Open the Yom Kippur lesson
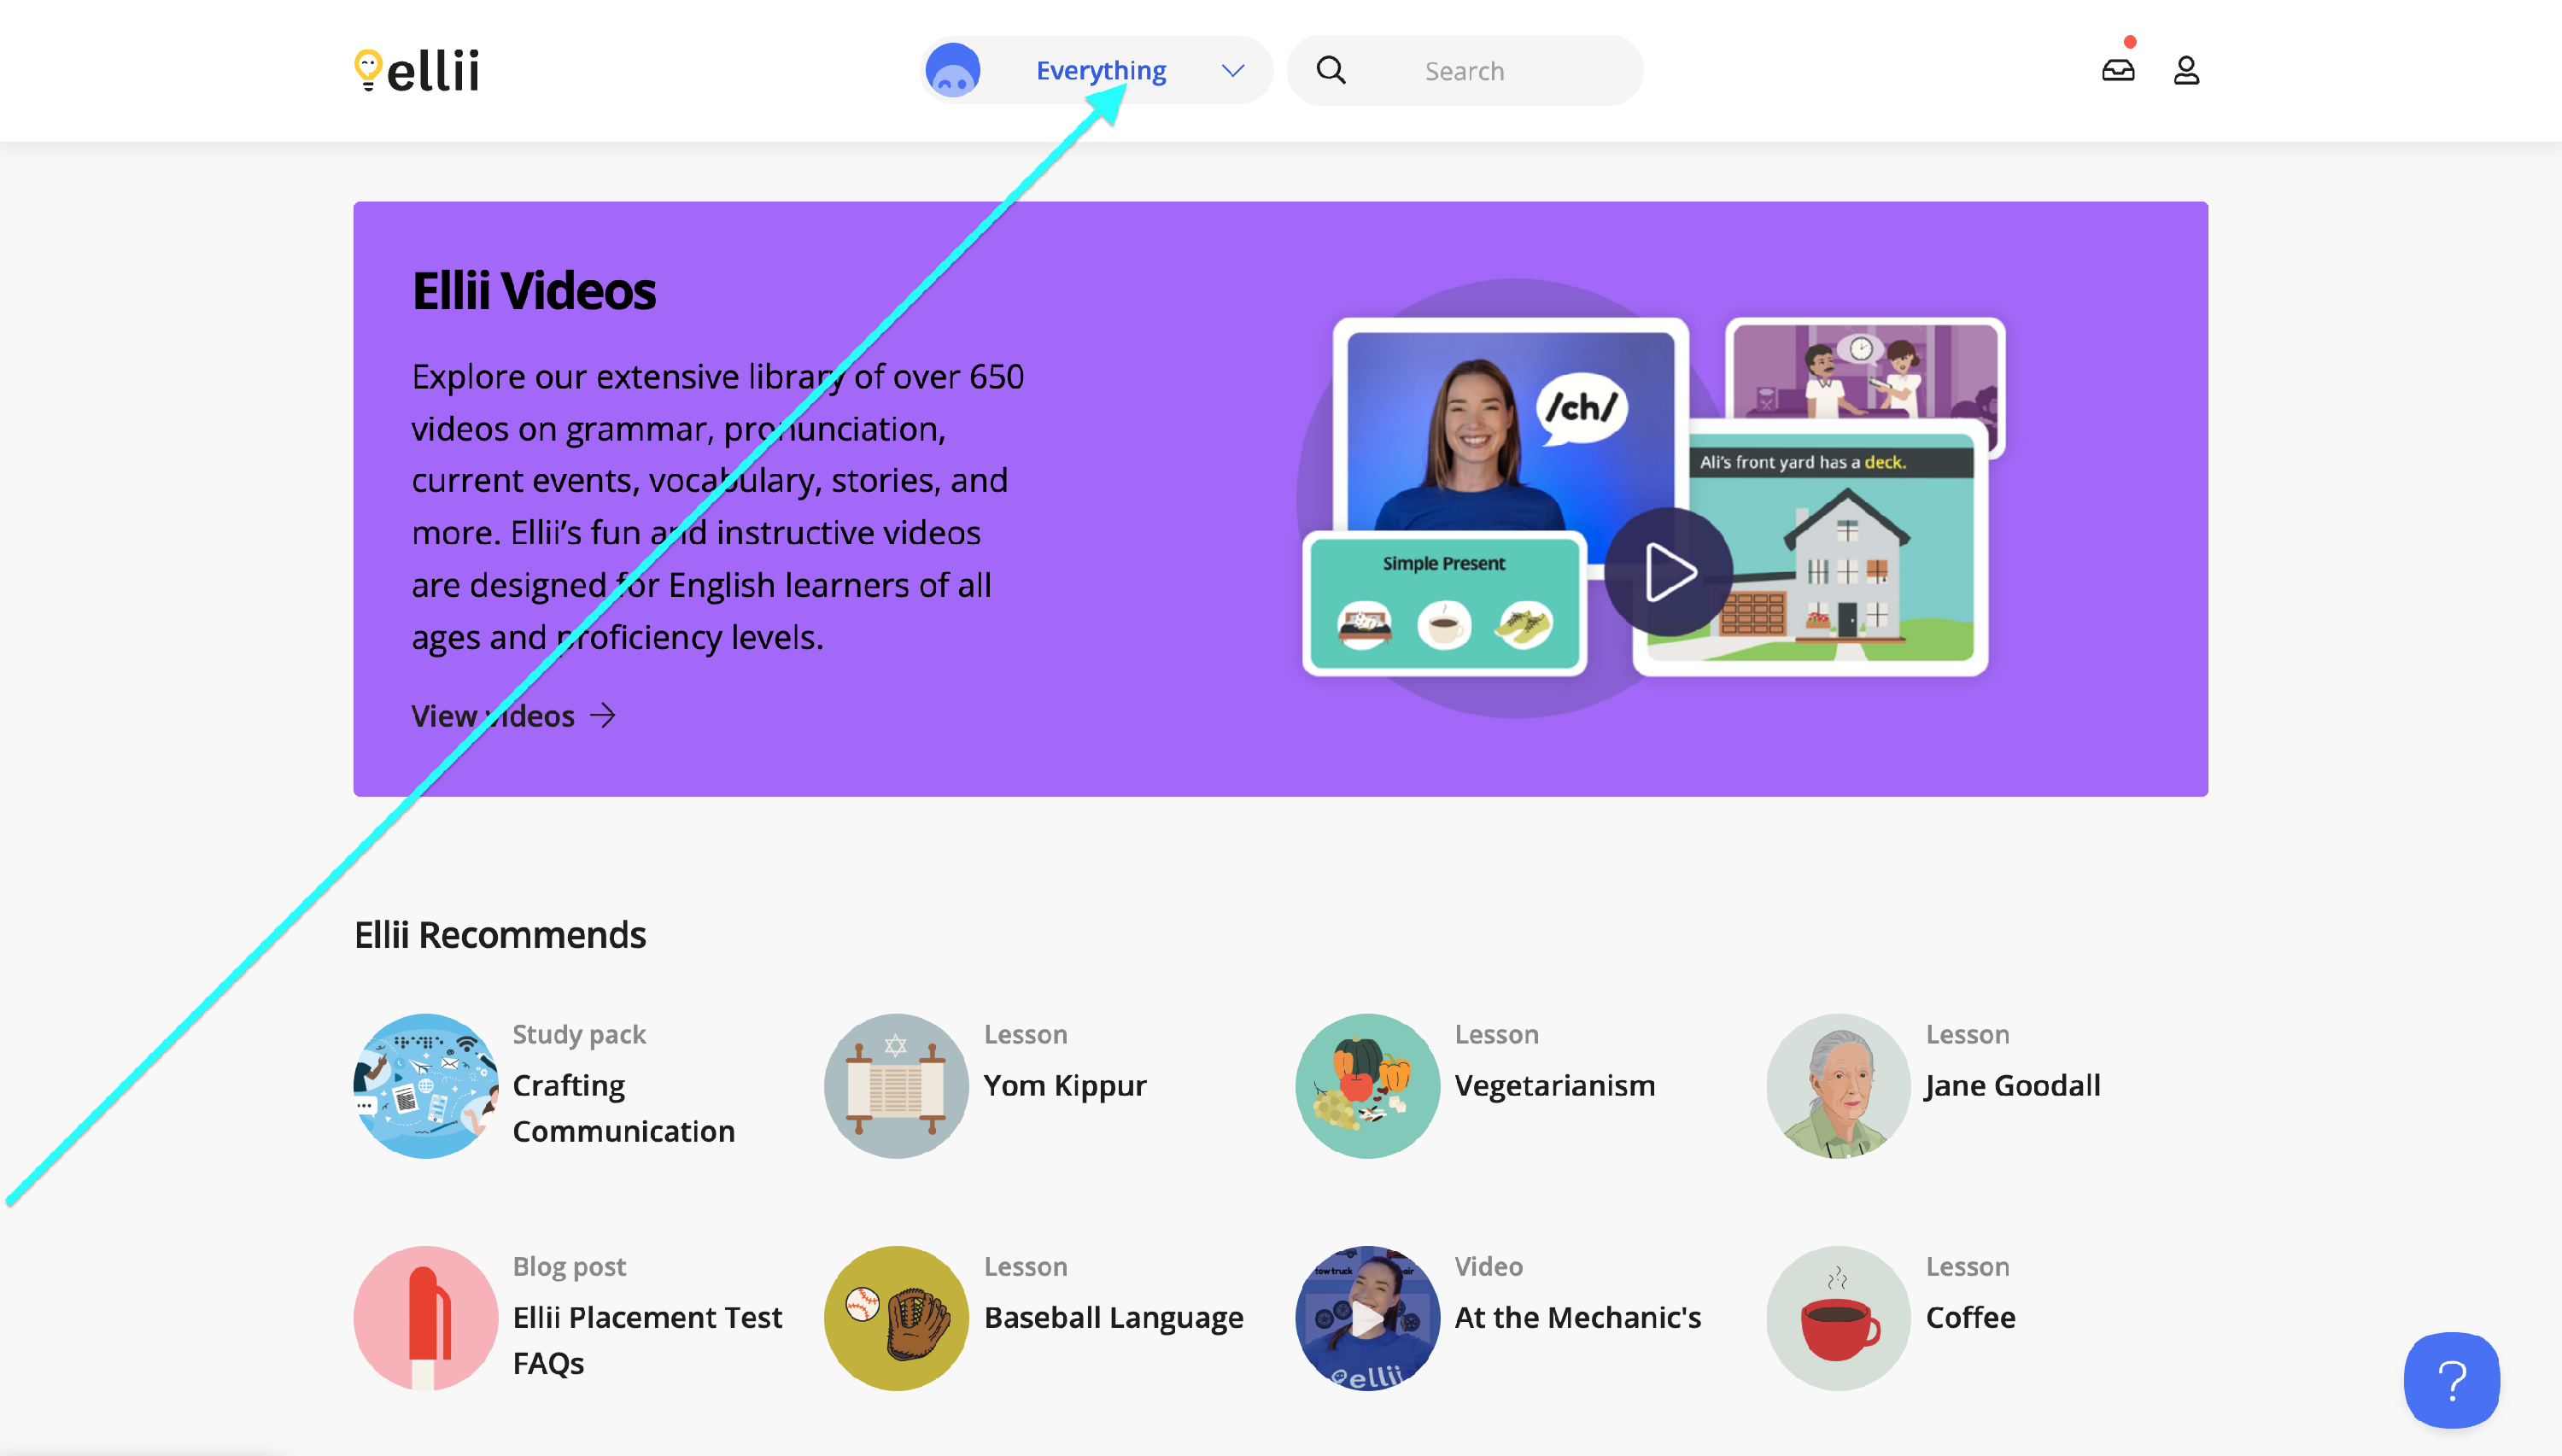Image resolution: width=2562 pixels, height=1456 pixels. coord(1064,1085)
